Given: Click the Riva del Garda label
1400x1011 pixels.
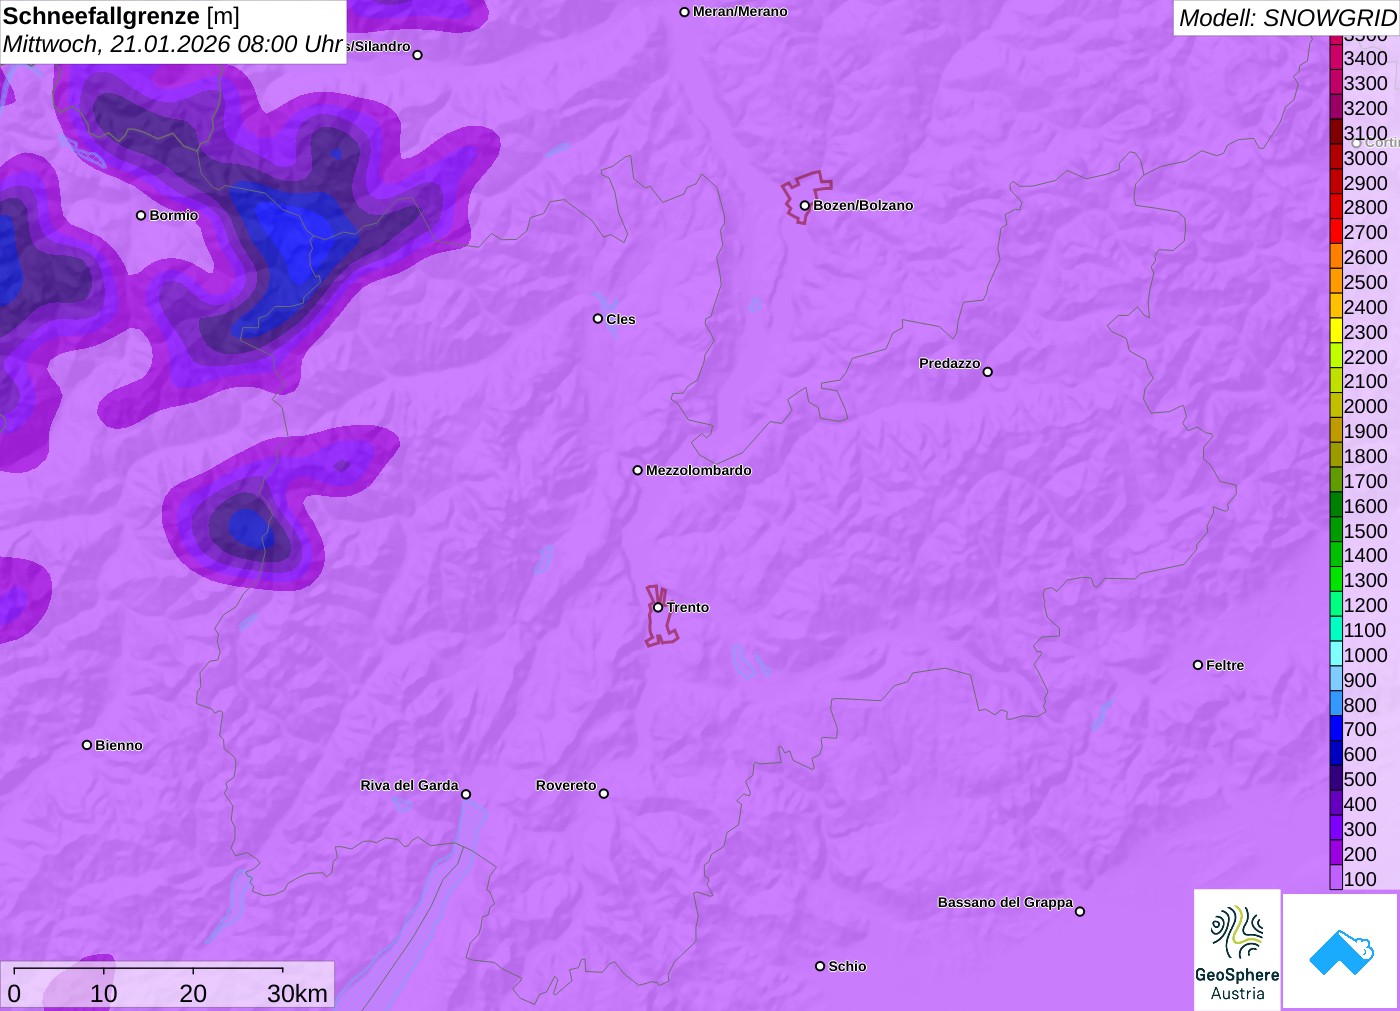Looking at the screenshot, I should point(410,785).
